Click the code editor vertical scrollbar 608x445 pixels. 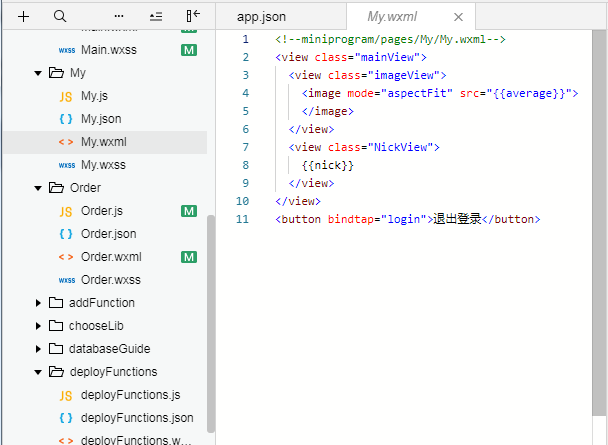tap(599, 223)
